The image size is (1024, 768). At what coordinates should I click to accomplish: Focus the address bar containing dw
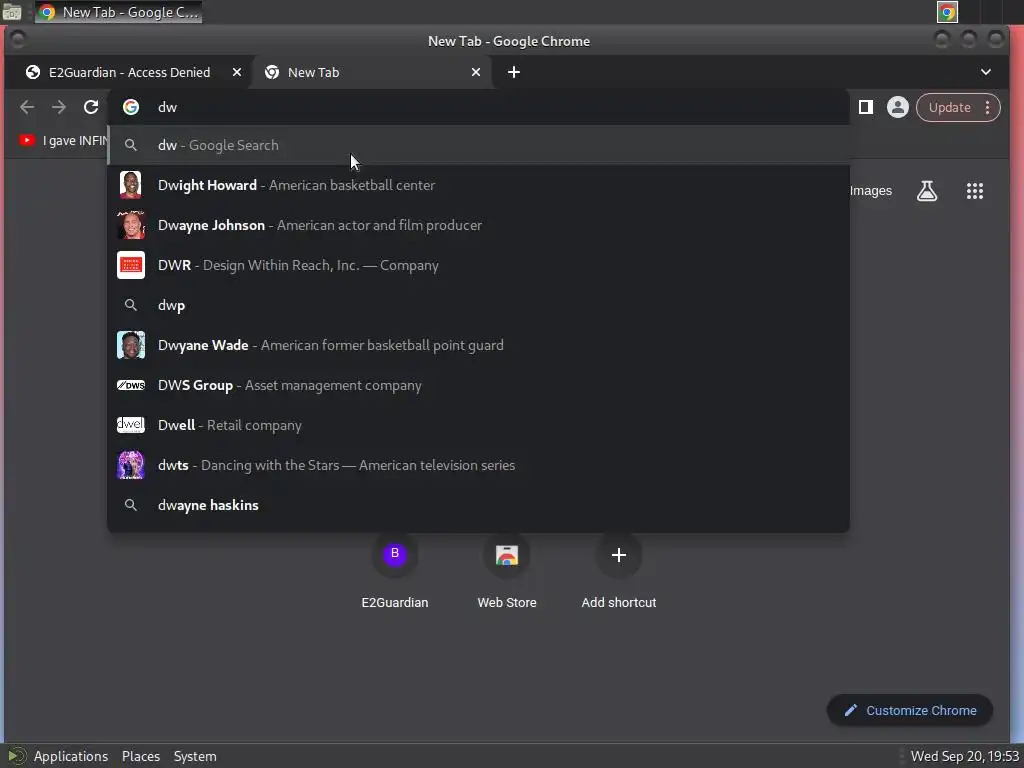coord(478,107)
